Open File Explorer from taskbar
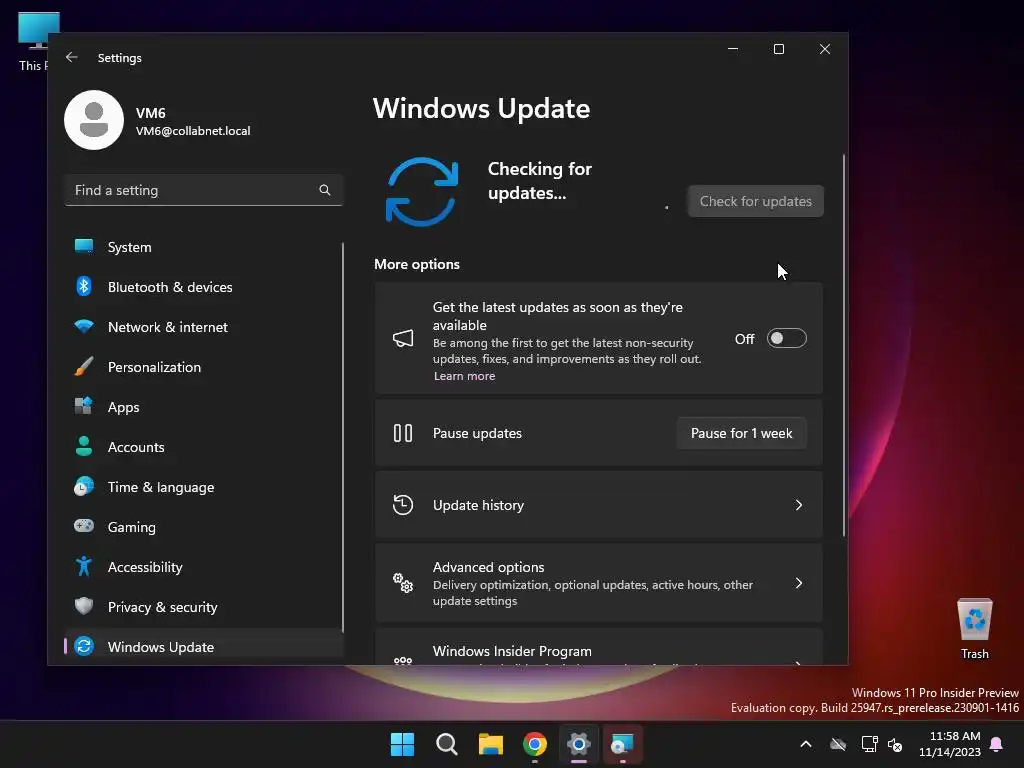1024x768 pixels. (x=490, y=744)
